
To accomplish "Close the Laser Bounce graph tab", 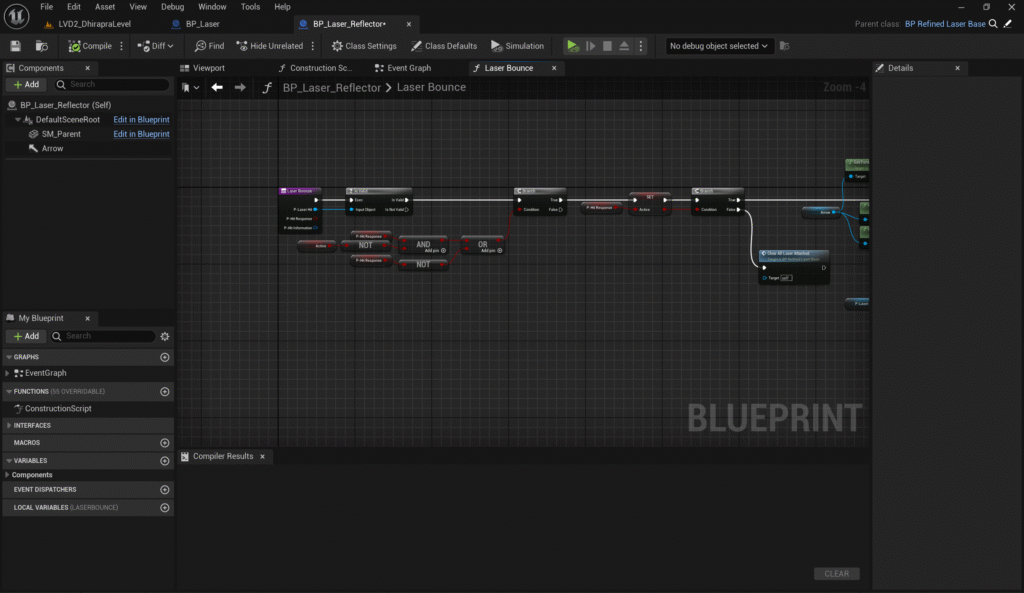I will [554, 69].
